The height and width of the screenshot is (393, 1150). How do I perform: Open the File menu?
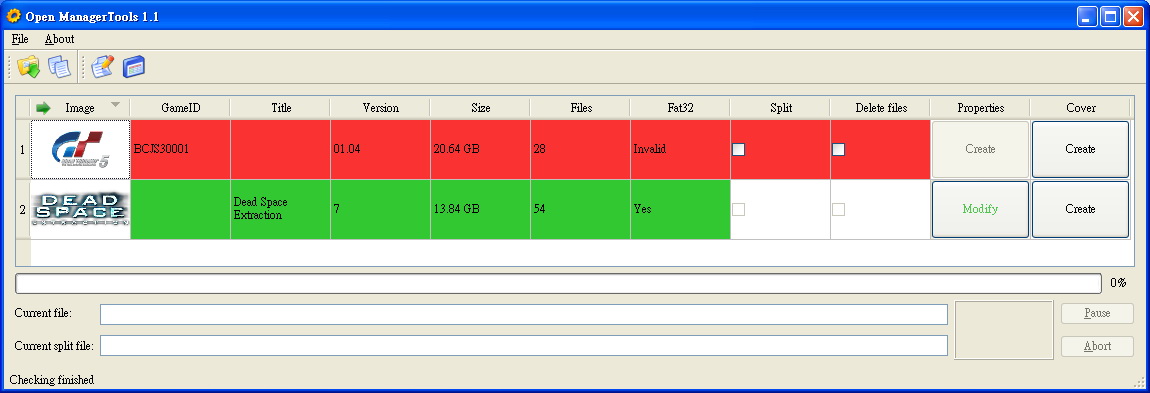20,39
